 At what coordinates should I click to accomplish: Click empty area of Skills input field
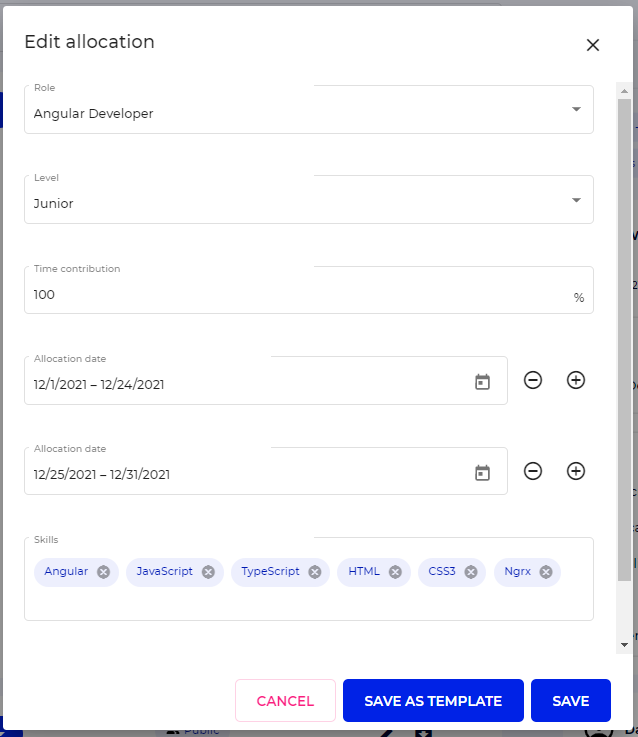pyautogui.click(x=309, y=602)
